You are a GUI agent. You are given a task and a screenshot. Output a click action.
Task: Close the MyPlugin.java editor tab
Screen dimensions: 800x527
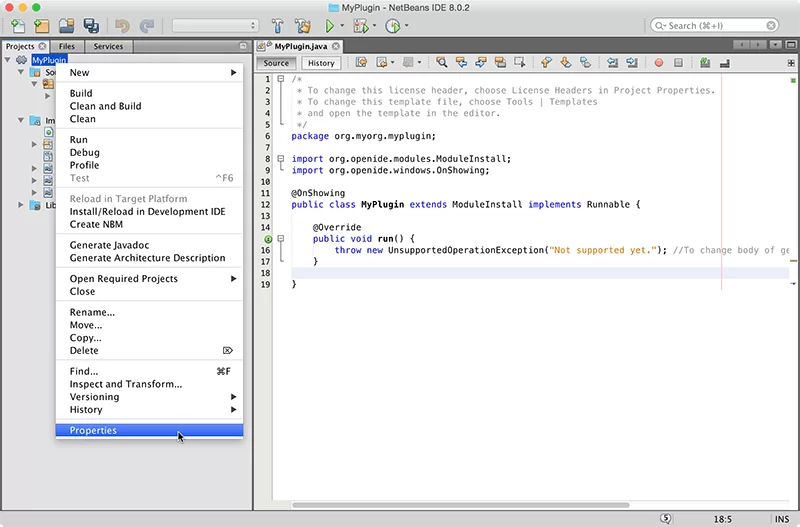[336, 46]
